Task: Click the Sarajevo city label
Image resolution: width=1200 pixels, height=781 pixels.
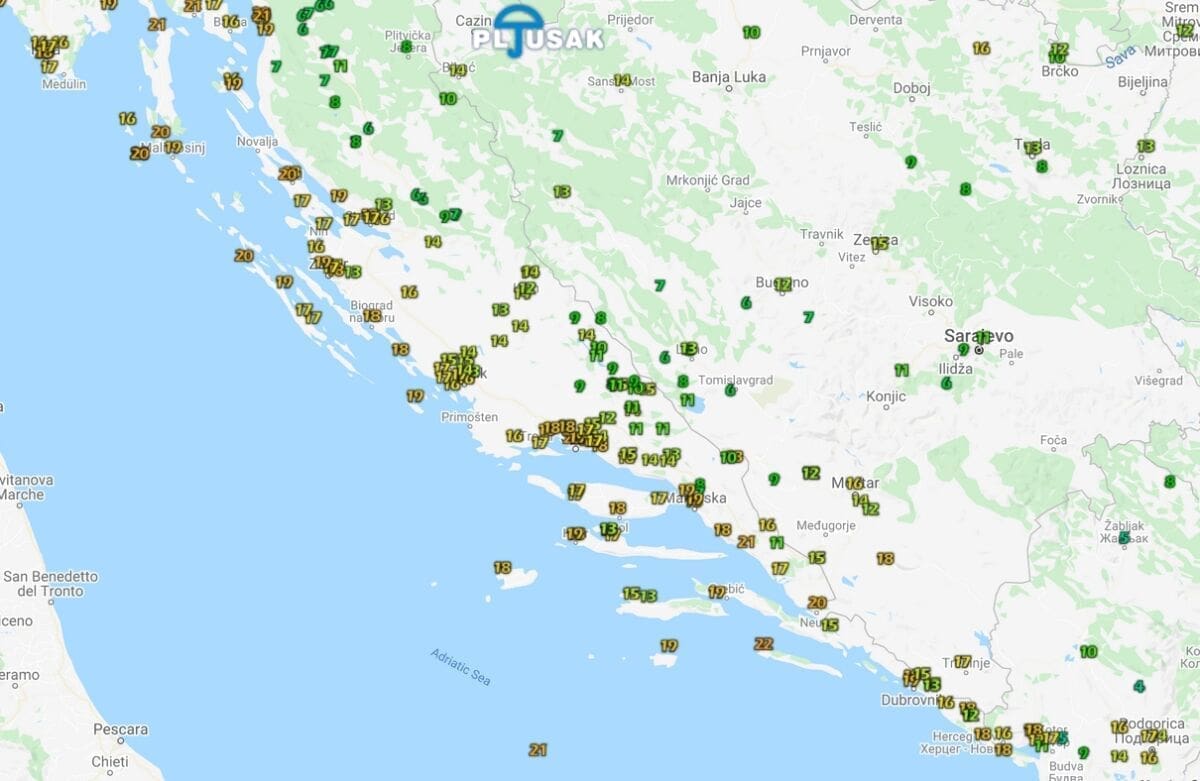Action: 978,336
